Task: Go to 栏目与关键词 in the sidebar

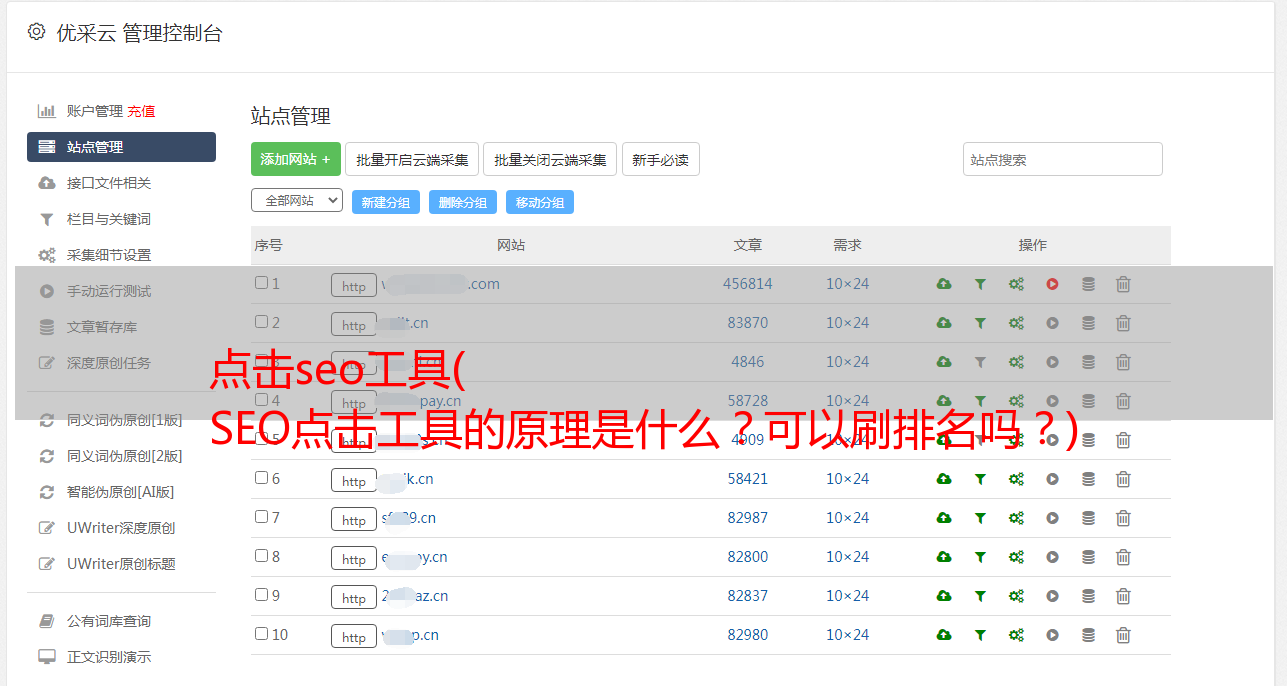Action: coord(108,219)
